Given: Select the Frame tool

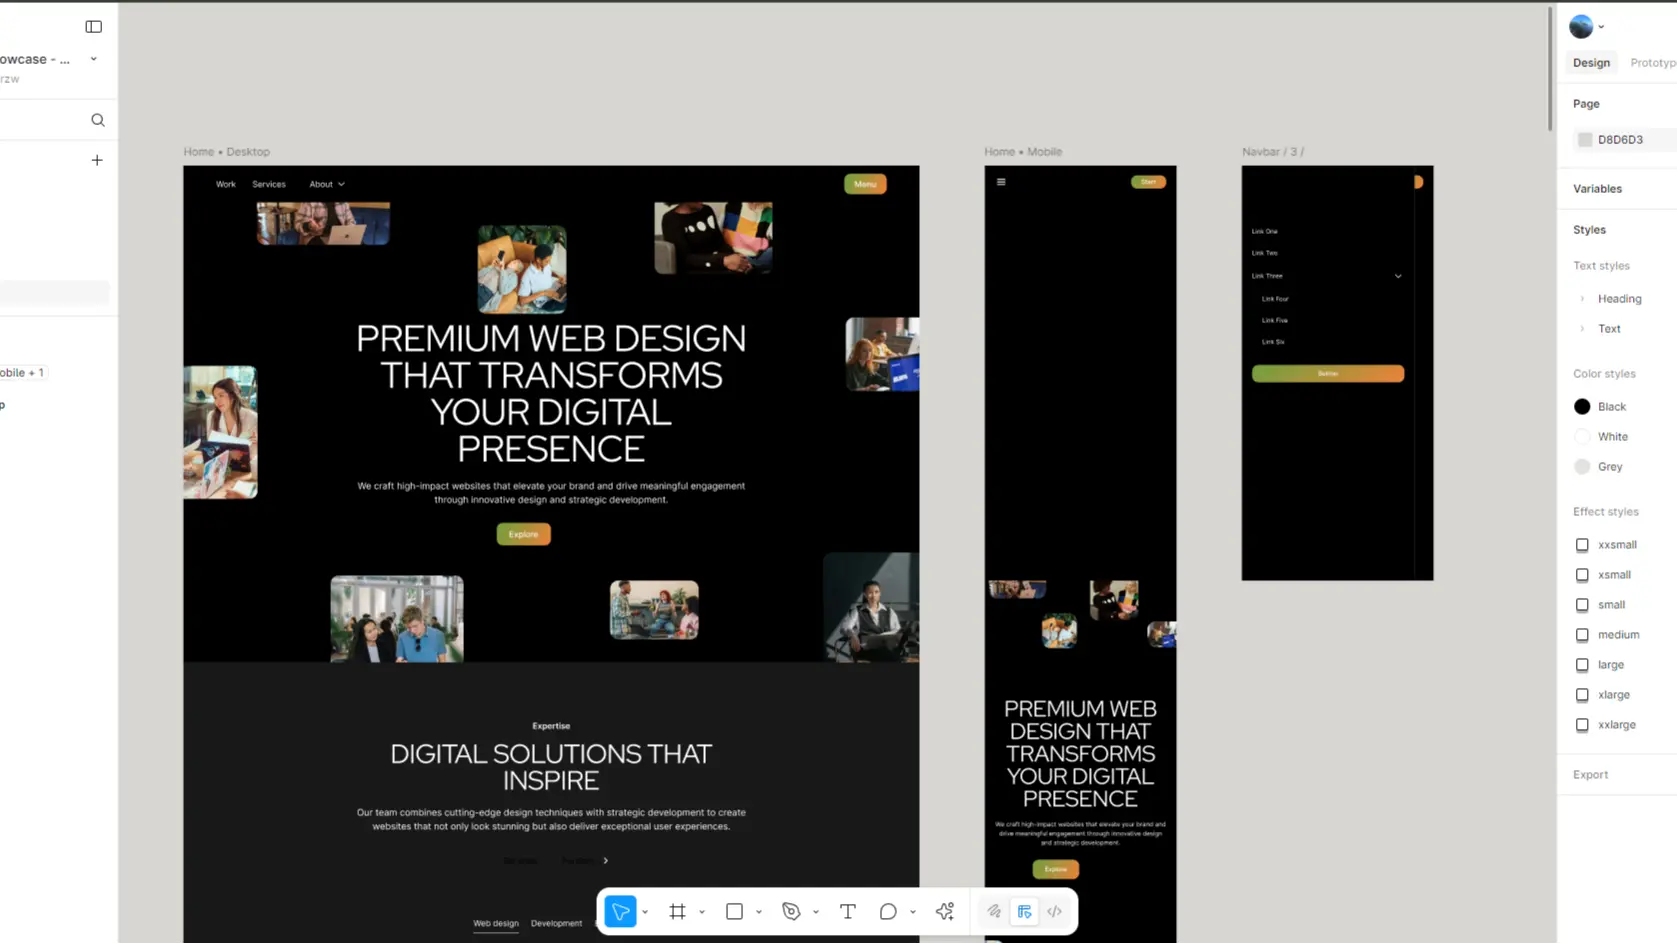Looking at the screenshot, I should point(677,911).
